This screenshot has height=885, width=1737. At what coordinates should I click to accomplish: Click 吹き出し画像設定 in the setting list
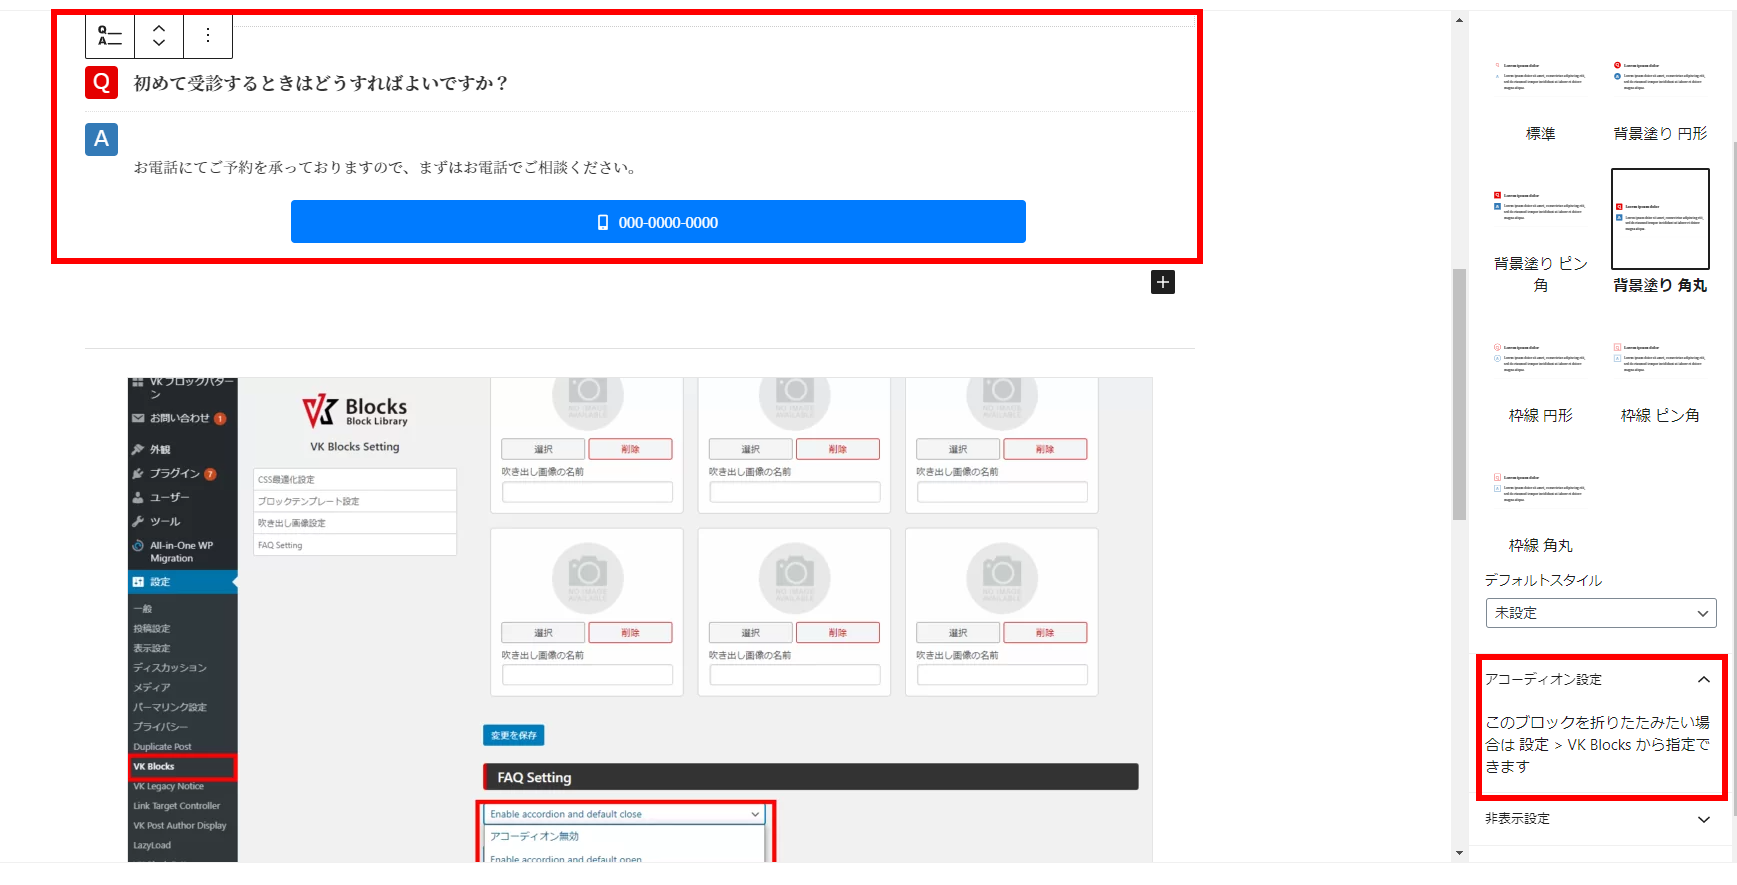pos(355,523)
